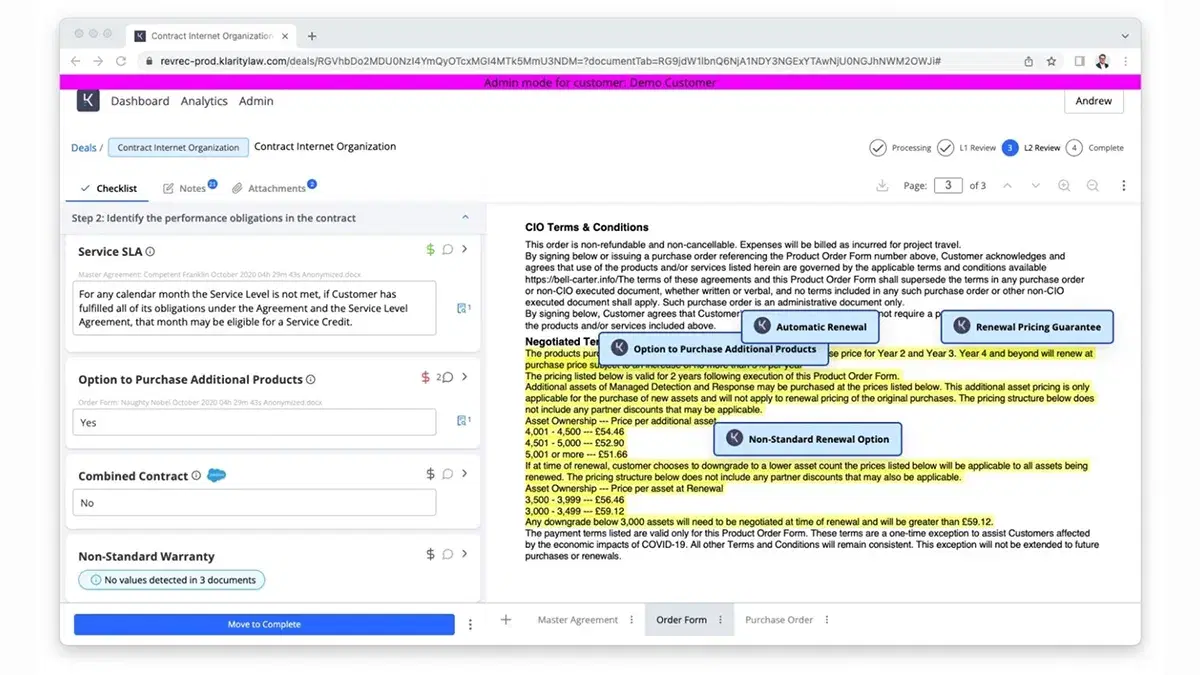Click the Combined Contract value field showing No
This screenshot has height=675, width=1200.
coord(254,503)
